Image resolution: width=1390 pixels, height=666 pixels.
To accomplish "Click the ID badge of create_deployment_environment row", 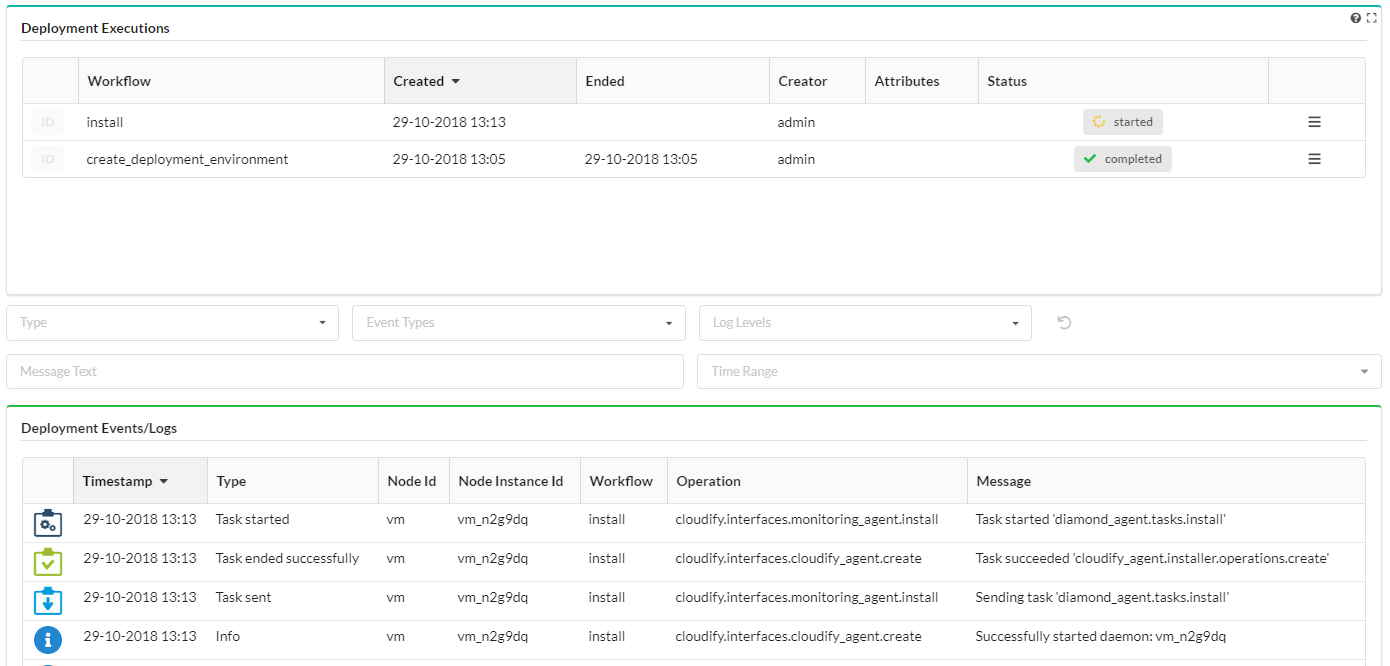I will coord(47,159).
